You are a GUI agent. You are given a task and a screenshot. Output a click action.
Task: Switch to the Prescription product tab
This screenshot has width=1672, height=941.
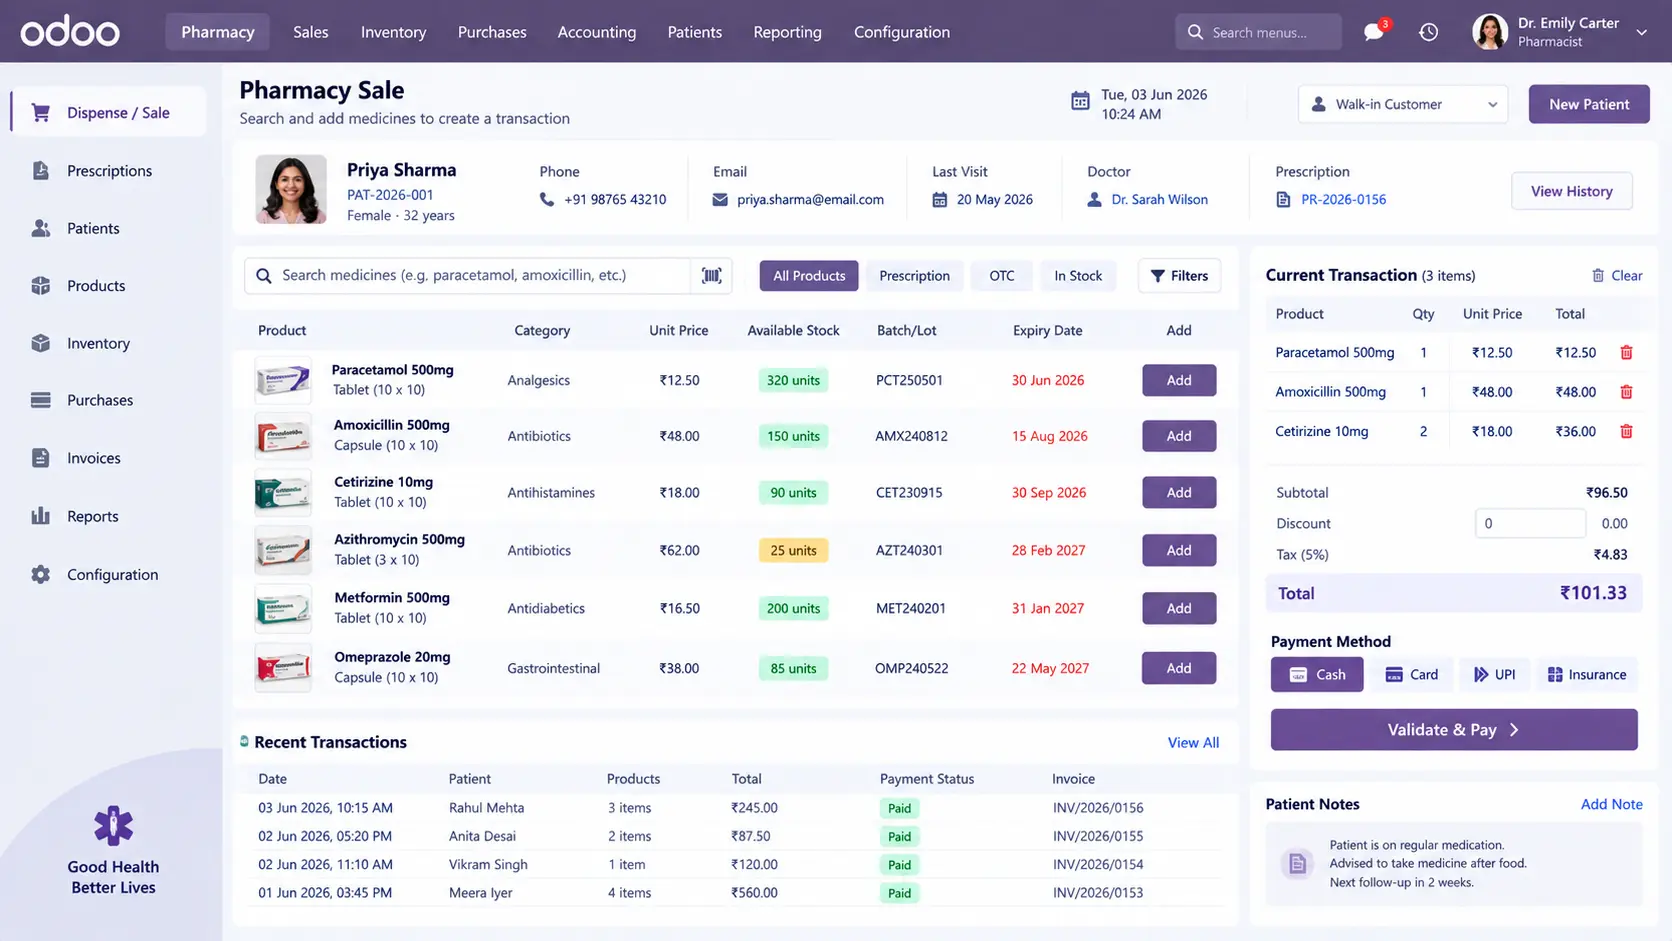pos(914,276)
